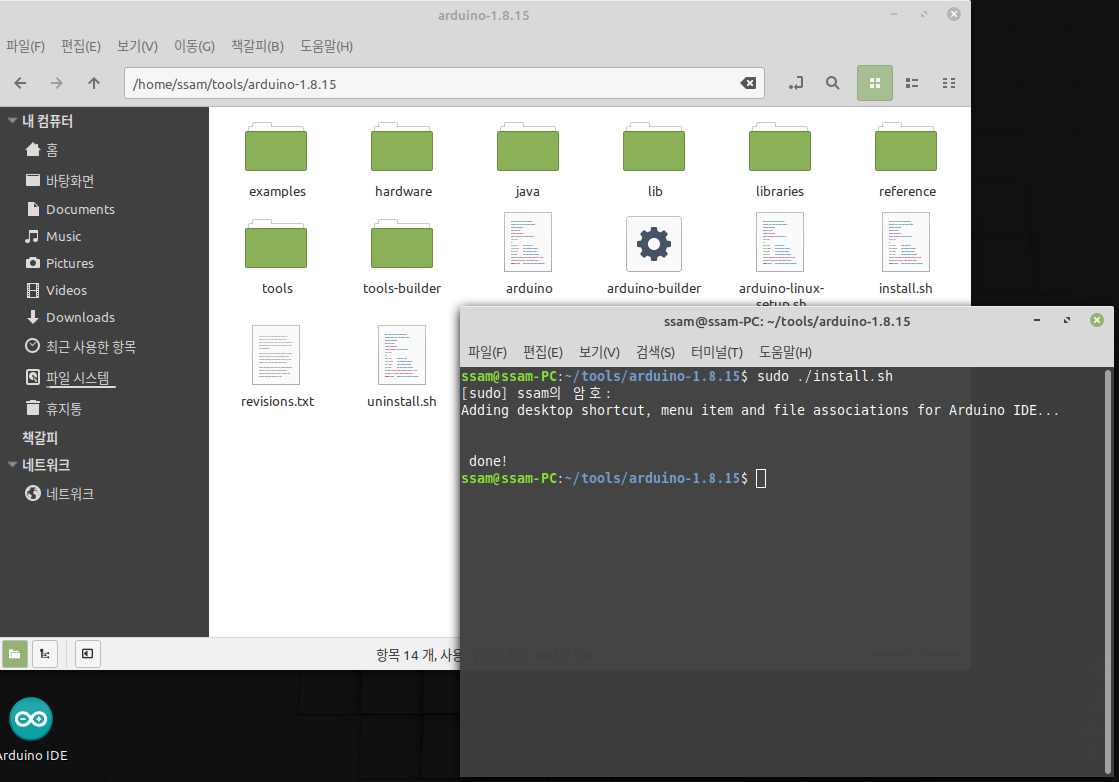
Task: Open the hardware folder
Action: click(402, 160)
